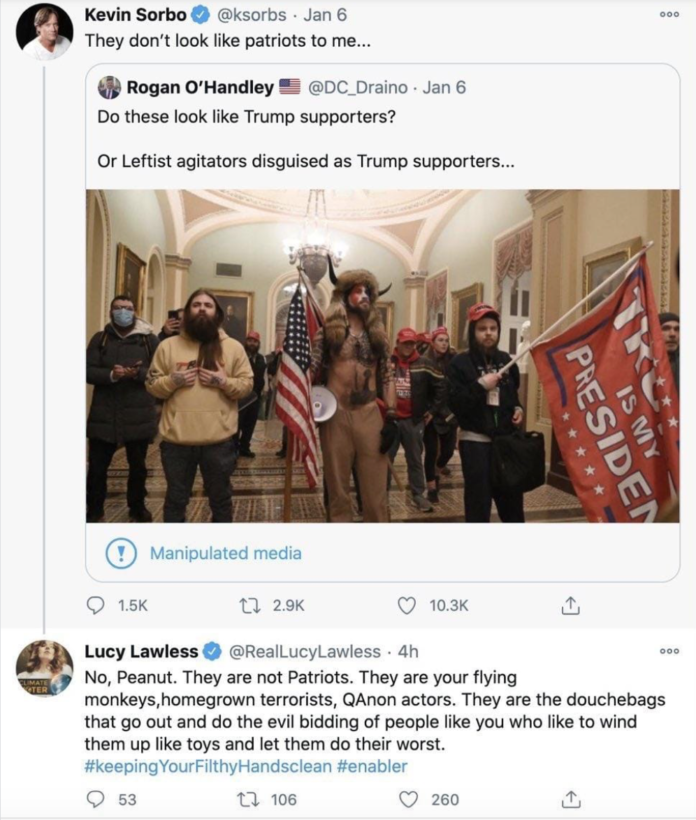
Task: Open more options on Kevin Sorbo's tweet
Action: [669, 15]
